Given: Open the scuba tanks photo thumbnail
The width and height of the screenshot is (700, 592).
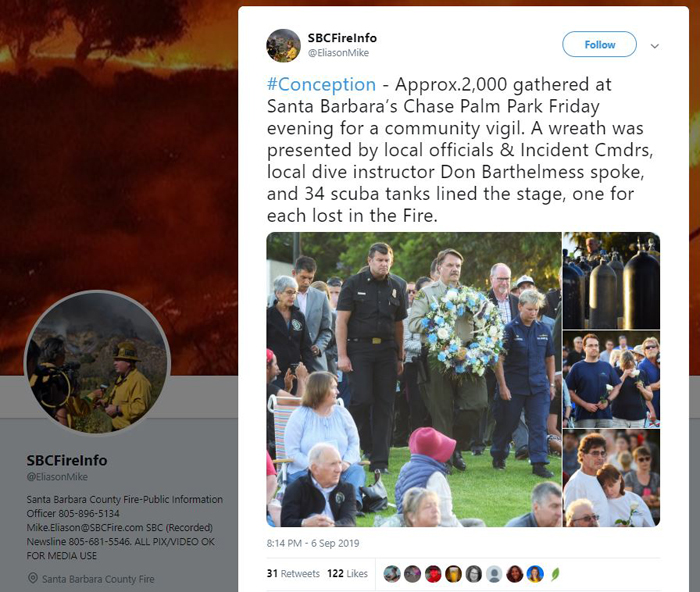Looking at the screenshot, I should pos(612,280).
